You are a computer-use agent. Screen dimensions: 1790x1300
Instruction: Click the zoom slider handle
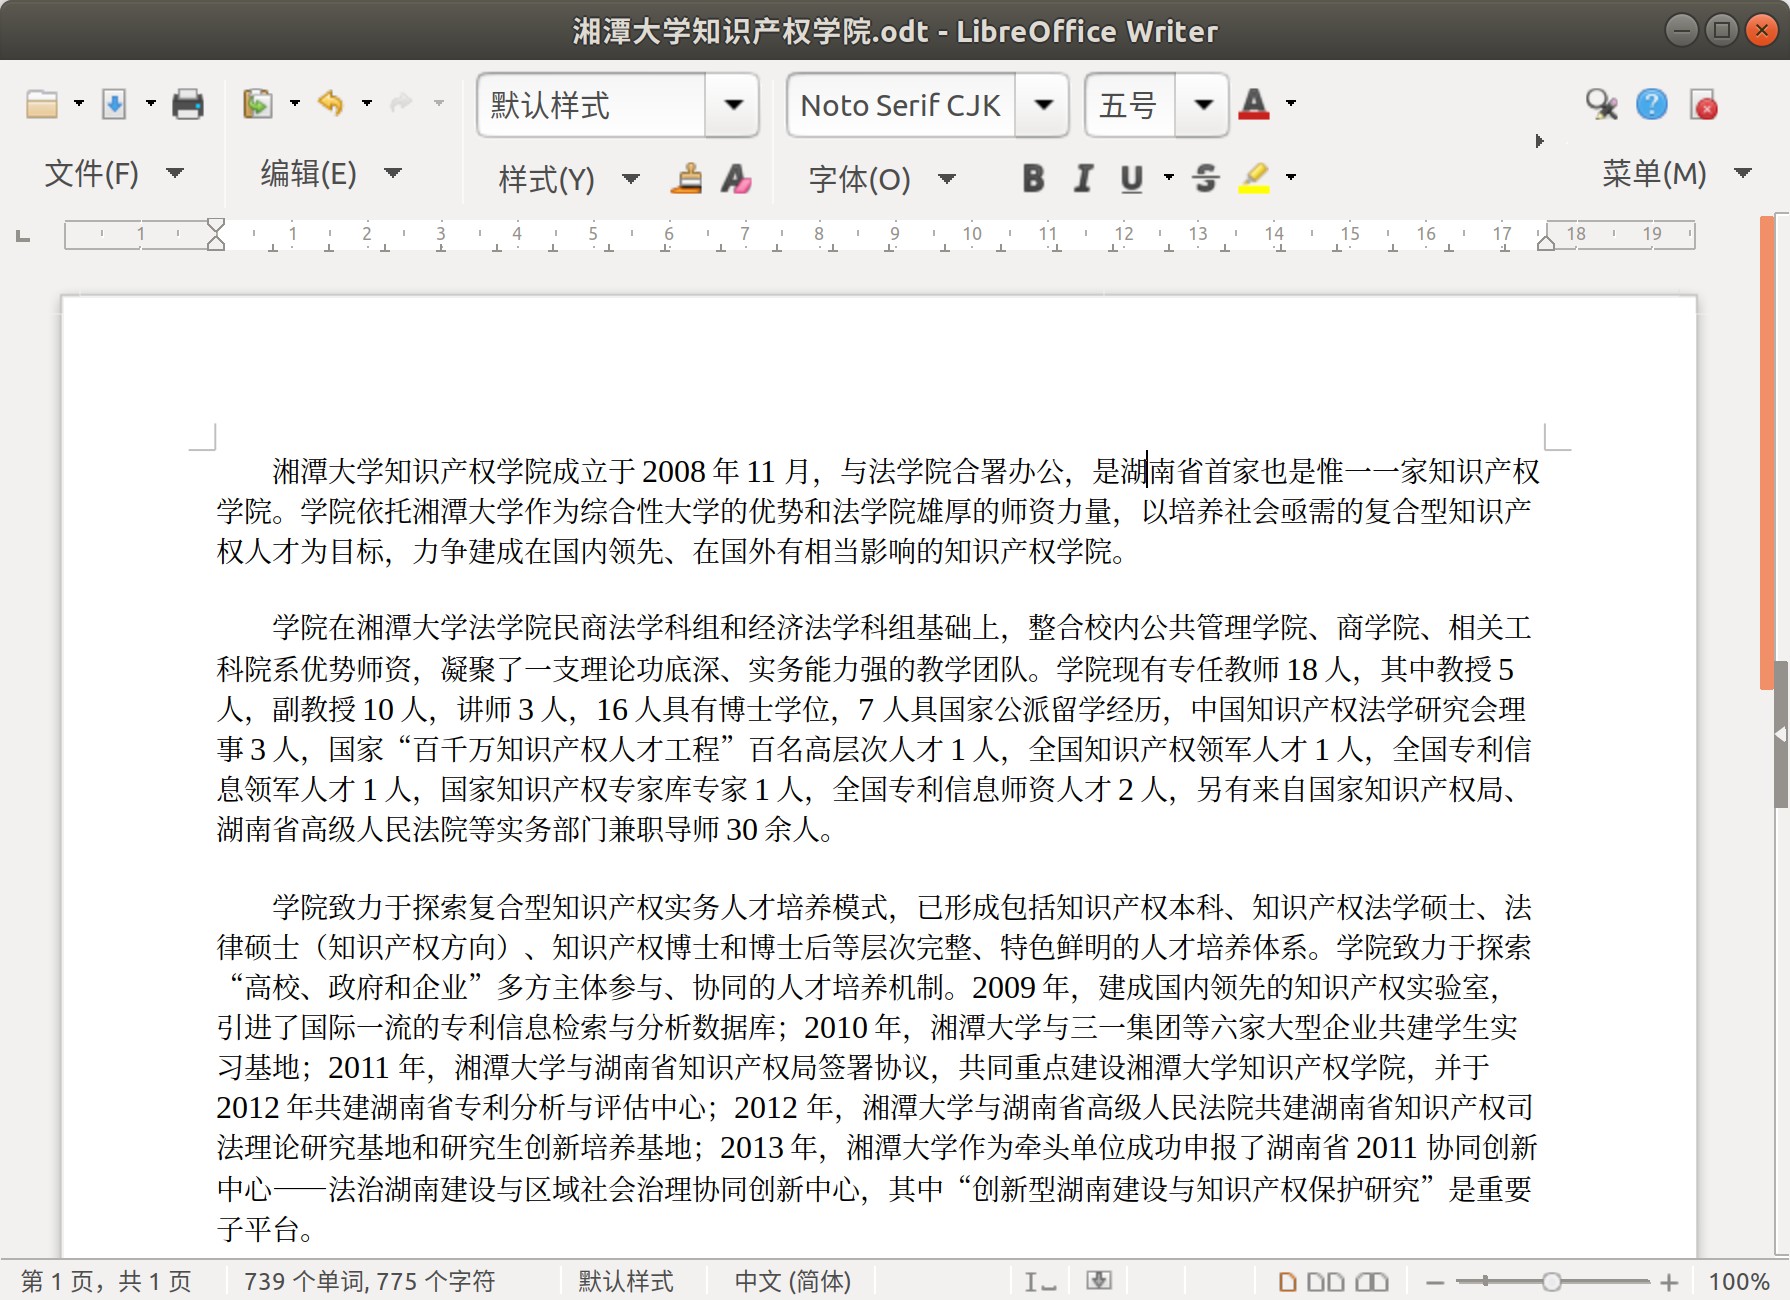click(x=1551, y=1281)
